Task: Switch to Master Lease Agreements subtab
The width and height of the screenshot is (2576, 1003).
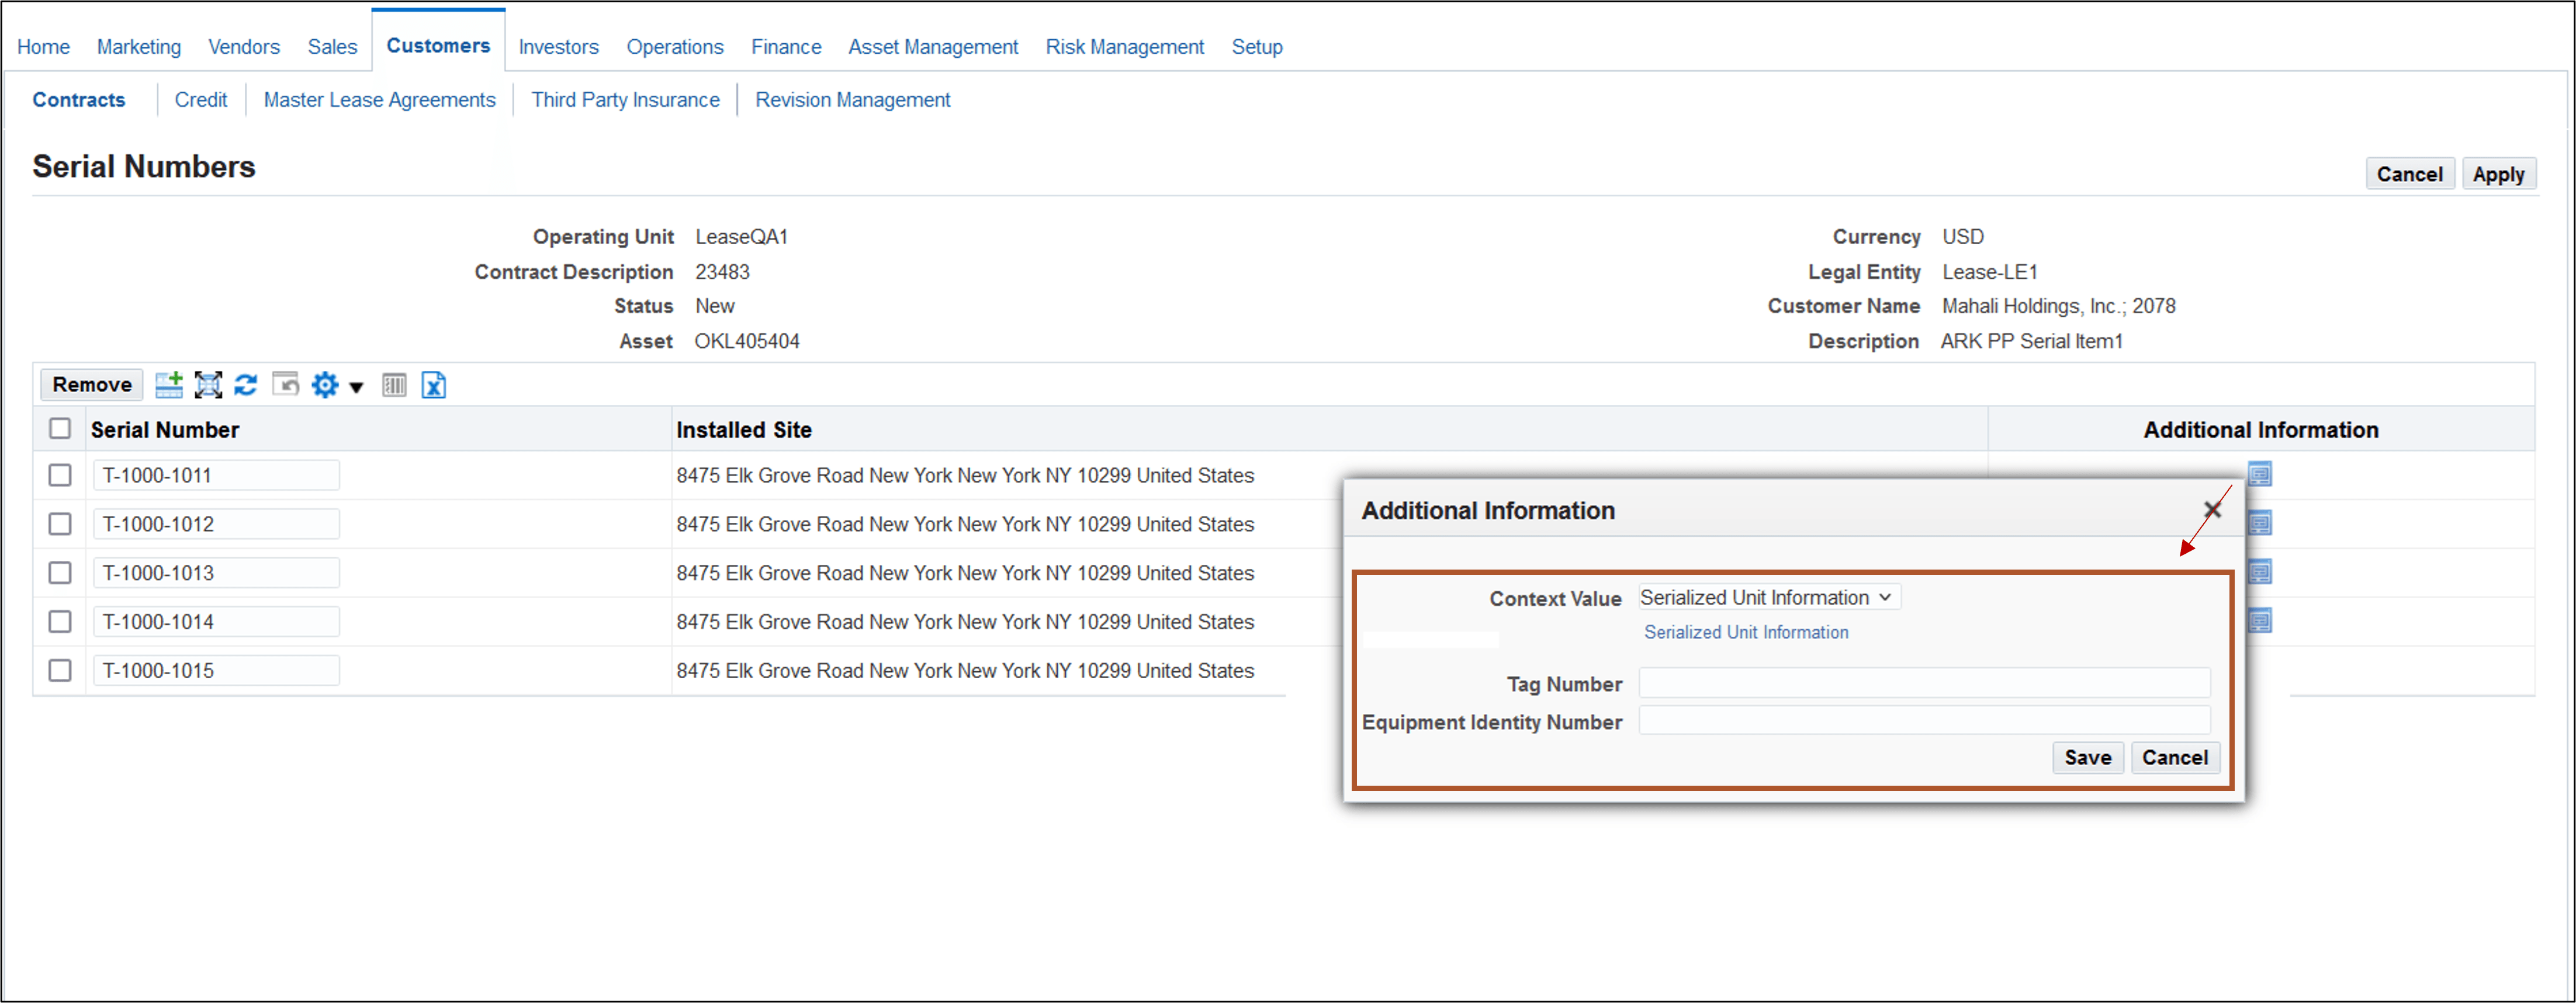Action: 379,100
